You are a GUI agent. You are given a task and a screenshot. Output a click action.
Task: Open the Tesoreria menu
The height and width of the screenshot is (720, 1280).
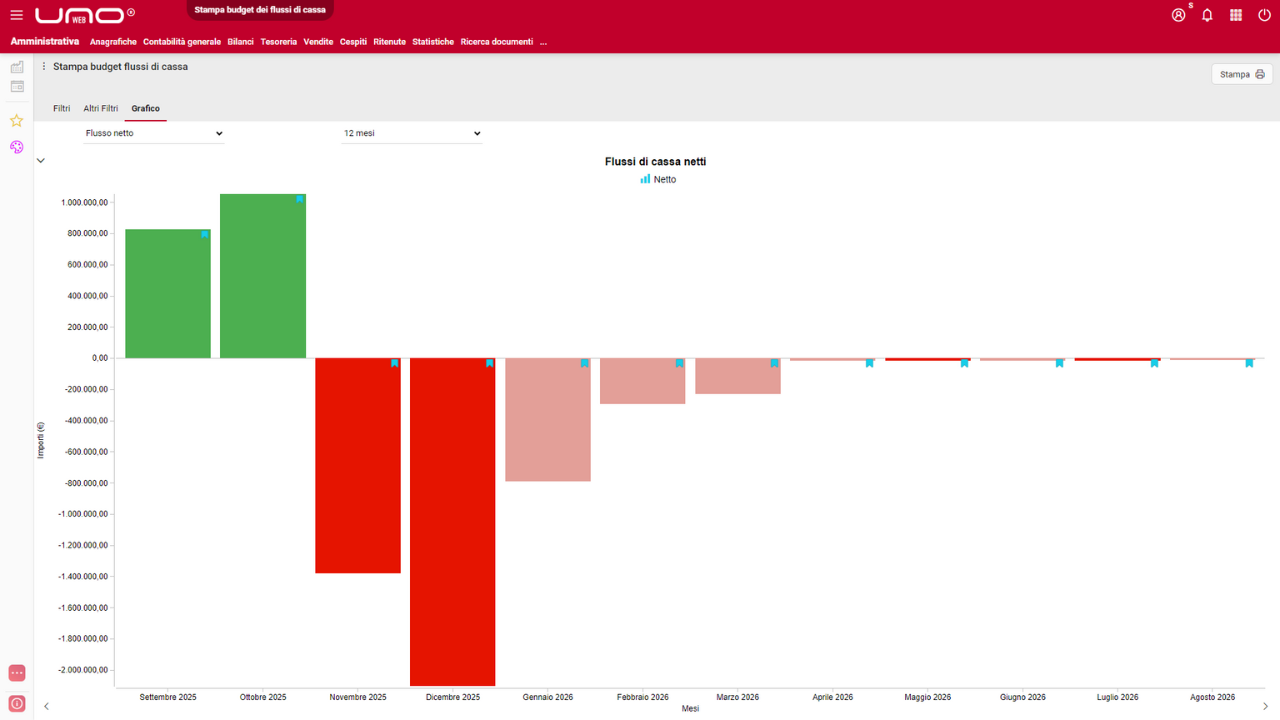278,42
